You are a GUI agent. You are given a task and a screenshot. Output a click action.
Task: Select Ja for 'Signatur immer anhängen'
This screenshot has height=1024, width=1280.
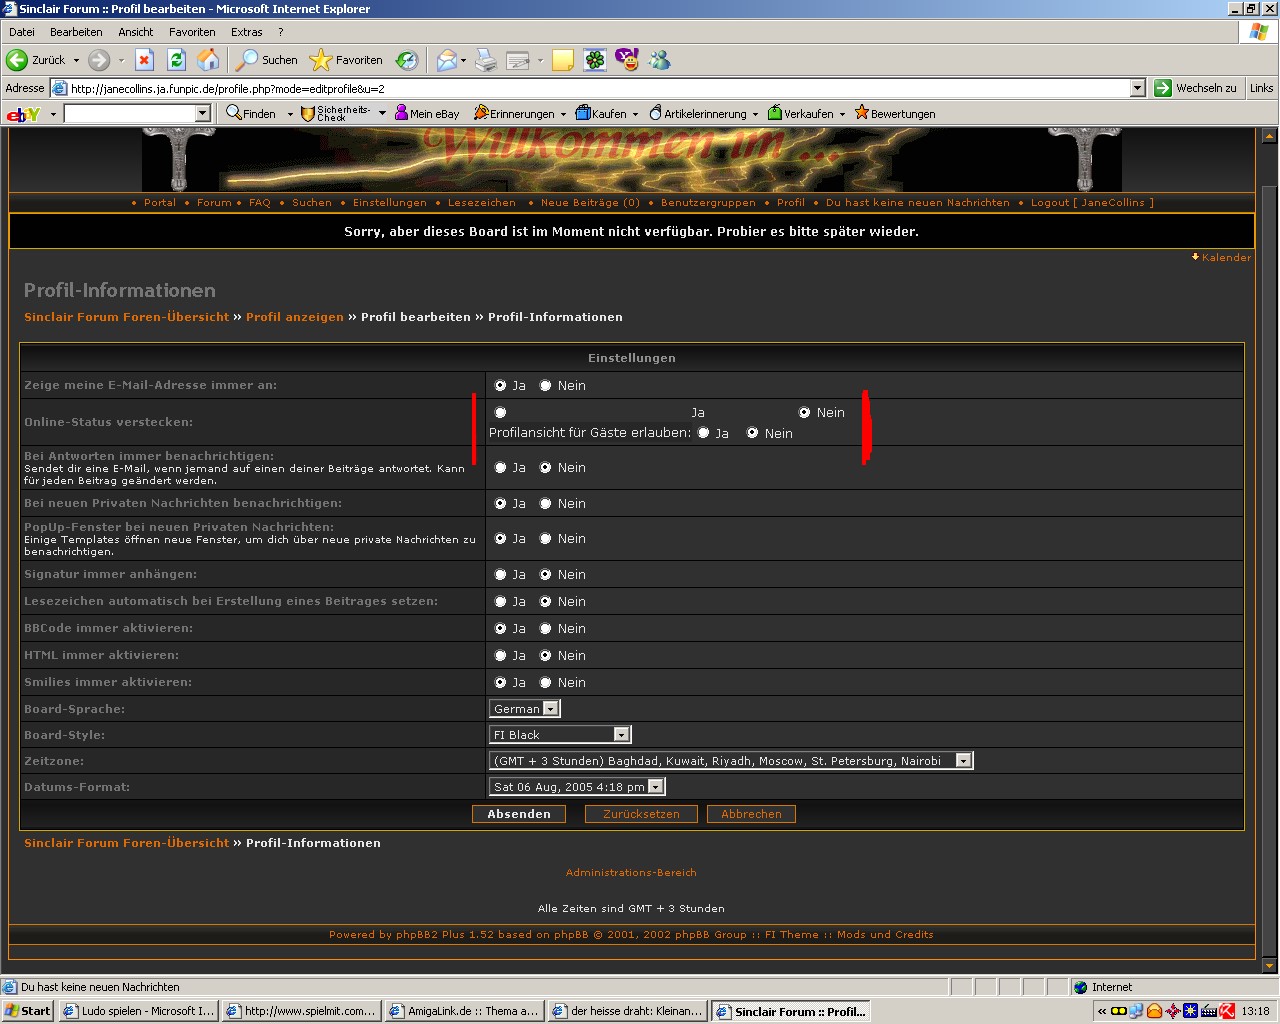pyautogui.click(x=501, y=575)
